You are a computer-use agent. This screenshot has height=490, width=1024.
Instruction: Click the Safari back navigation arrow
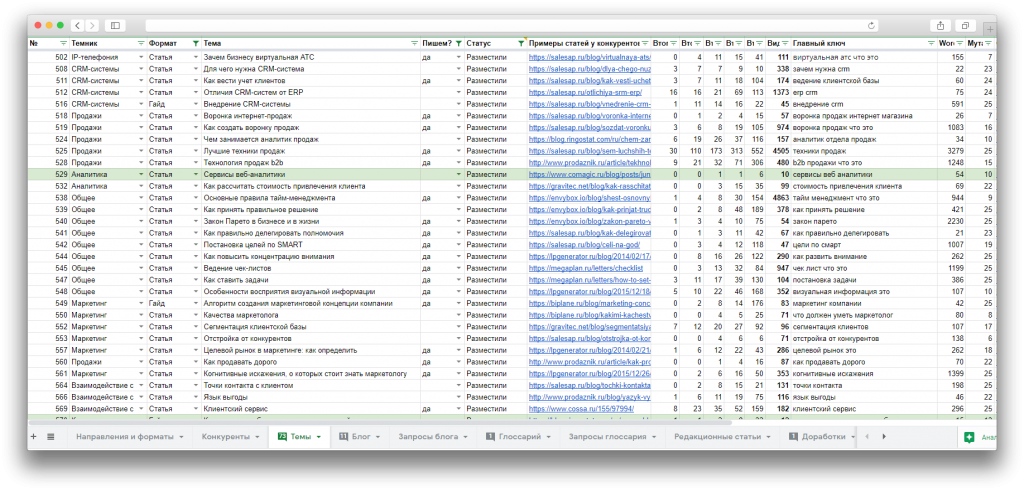(78, 25)
